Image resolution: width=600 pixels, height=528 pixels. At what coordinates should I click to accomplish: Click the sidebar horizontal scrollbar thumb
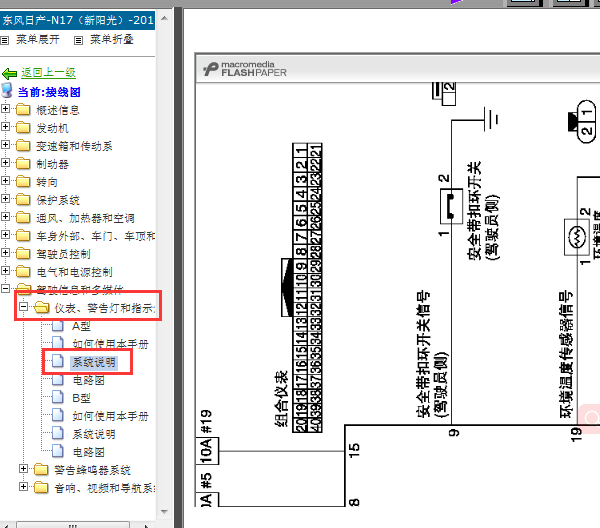[73, 525]
